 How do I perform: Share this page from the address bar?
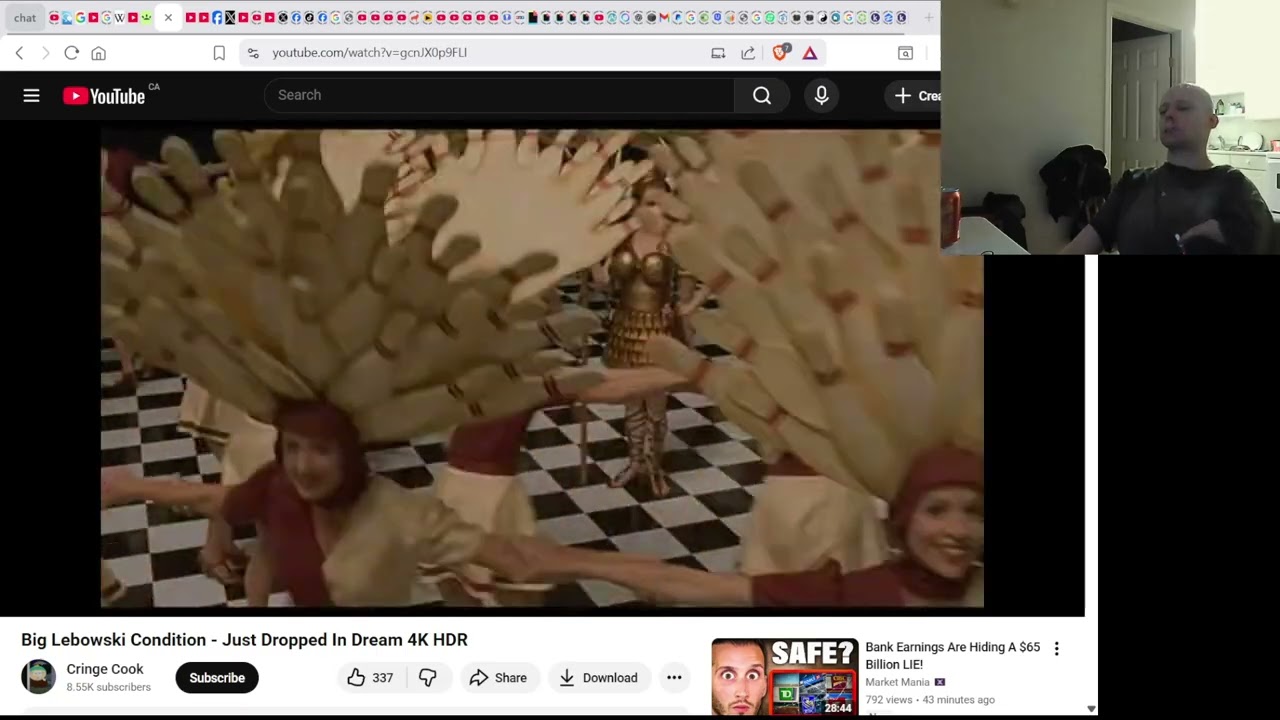point(748,53)
